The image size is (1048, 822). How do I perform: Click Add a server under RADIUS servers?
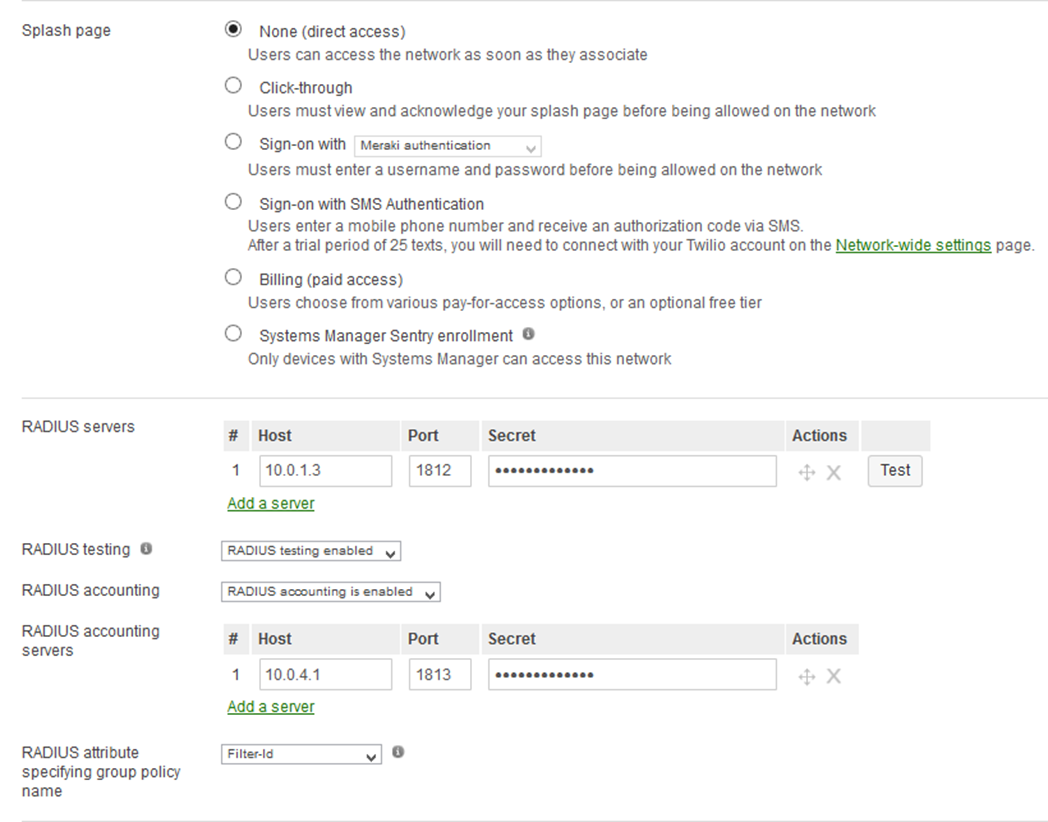point(270,503)
